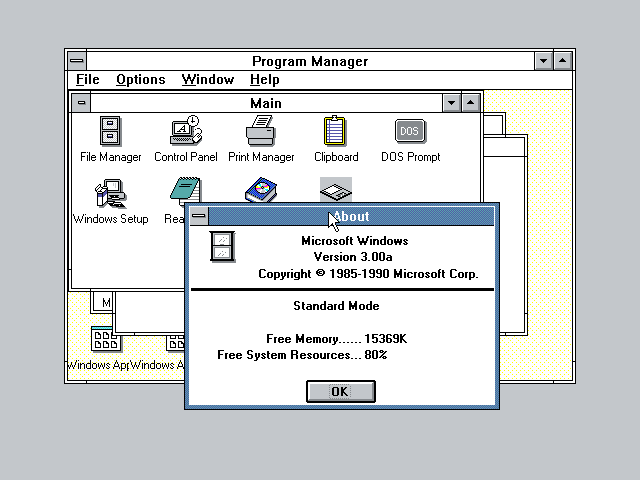
Task: Open the Main window control menu box
Action: point(81,103)
